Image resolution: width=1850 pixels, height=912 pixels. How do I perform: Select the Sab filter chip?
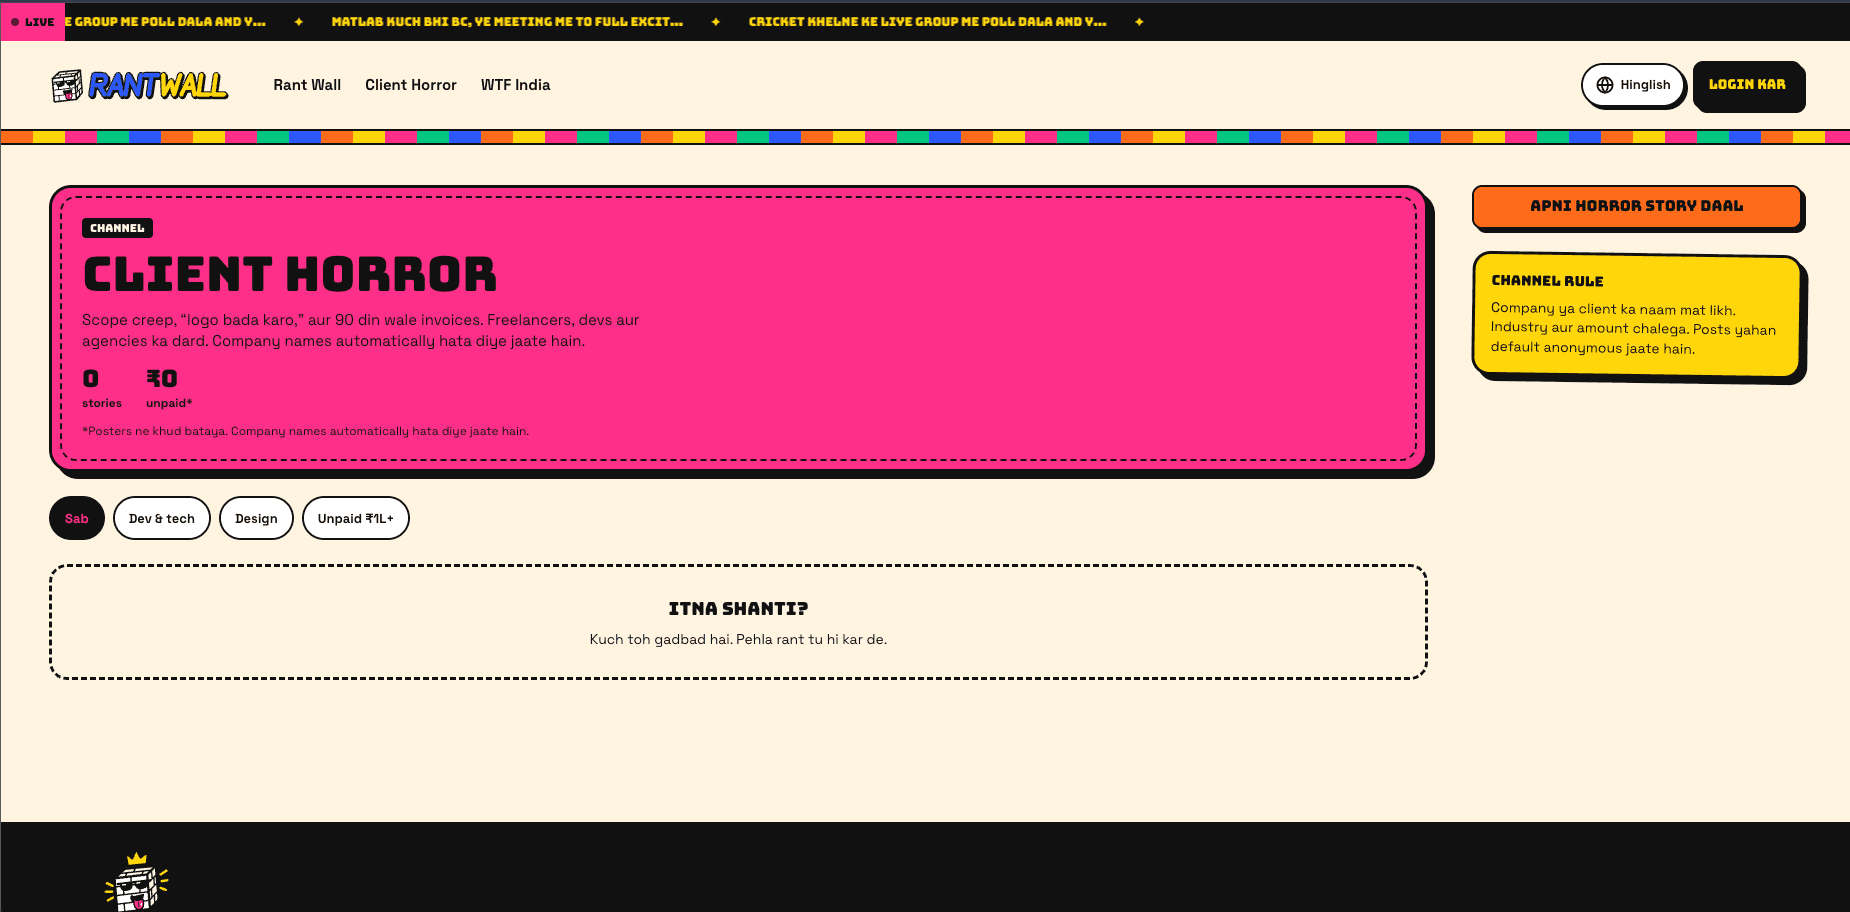coord(77,518)
